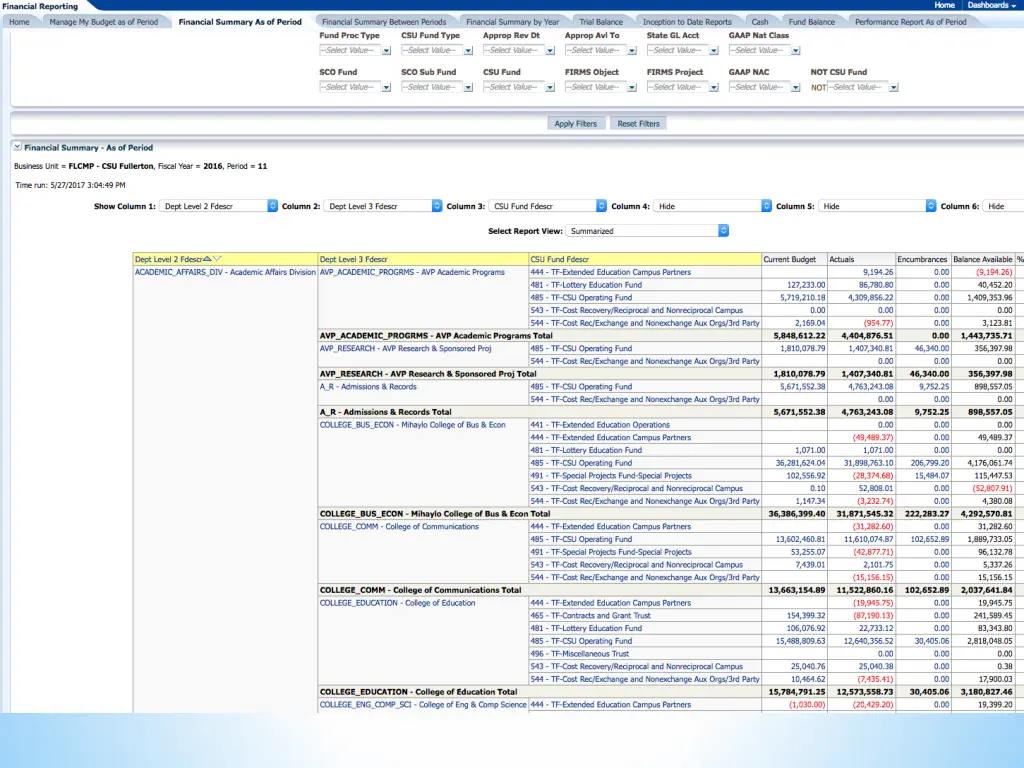Open COLLEGE_EDUCATION College of Education link
The width and height of the screenshot is (1024, 768).
[x=398, y=603]
